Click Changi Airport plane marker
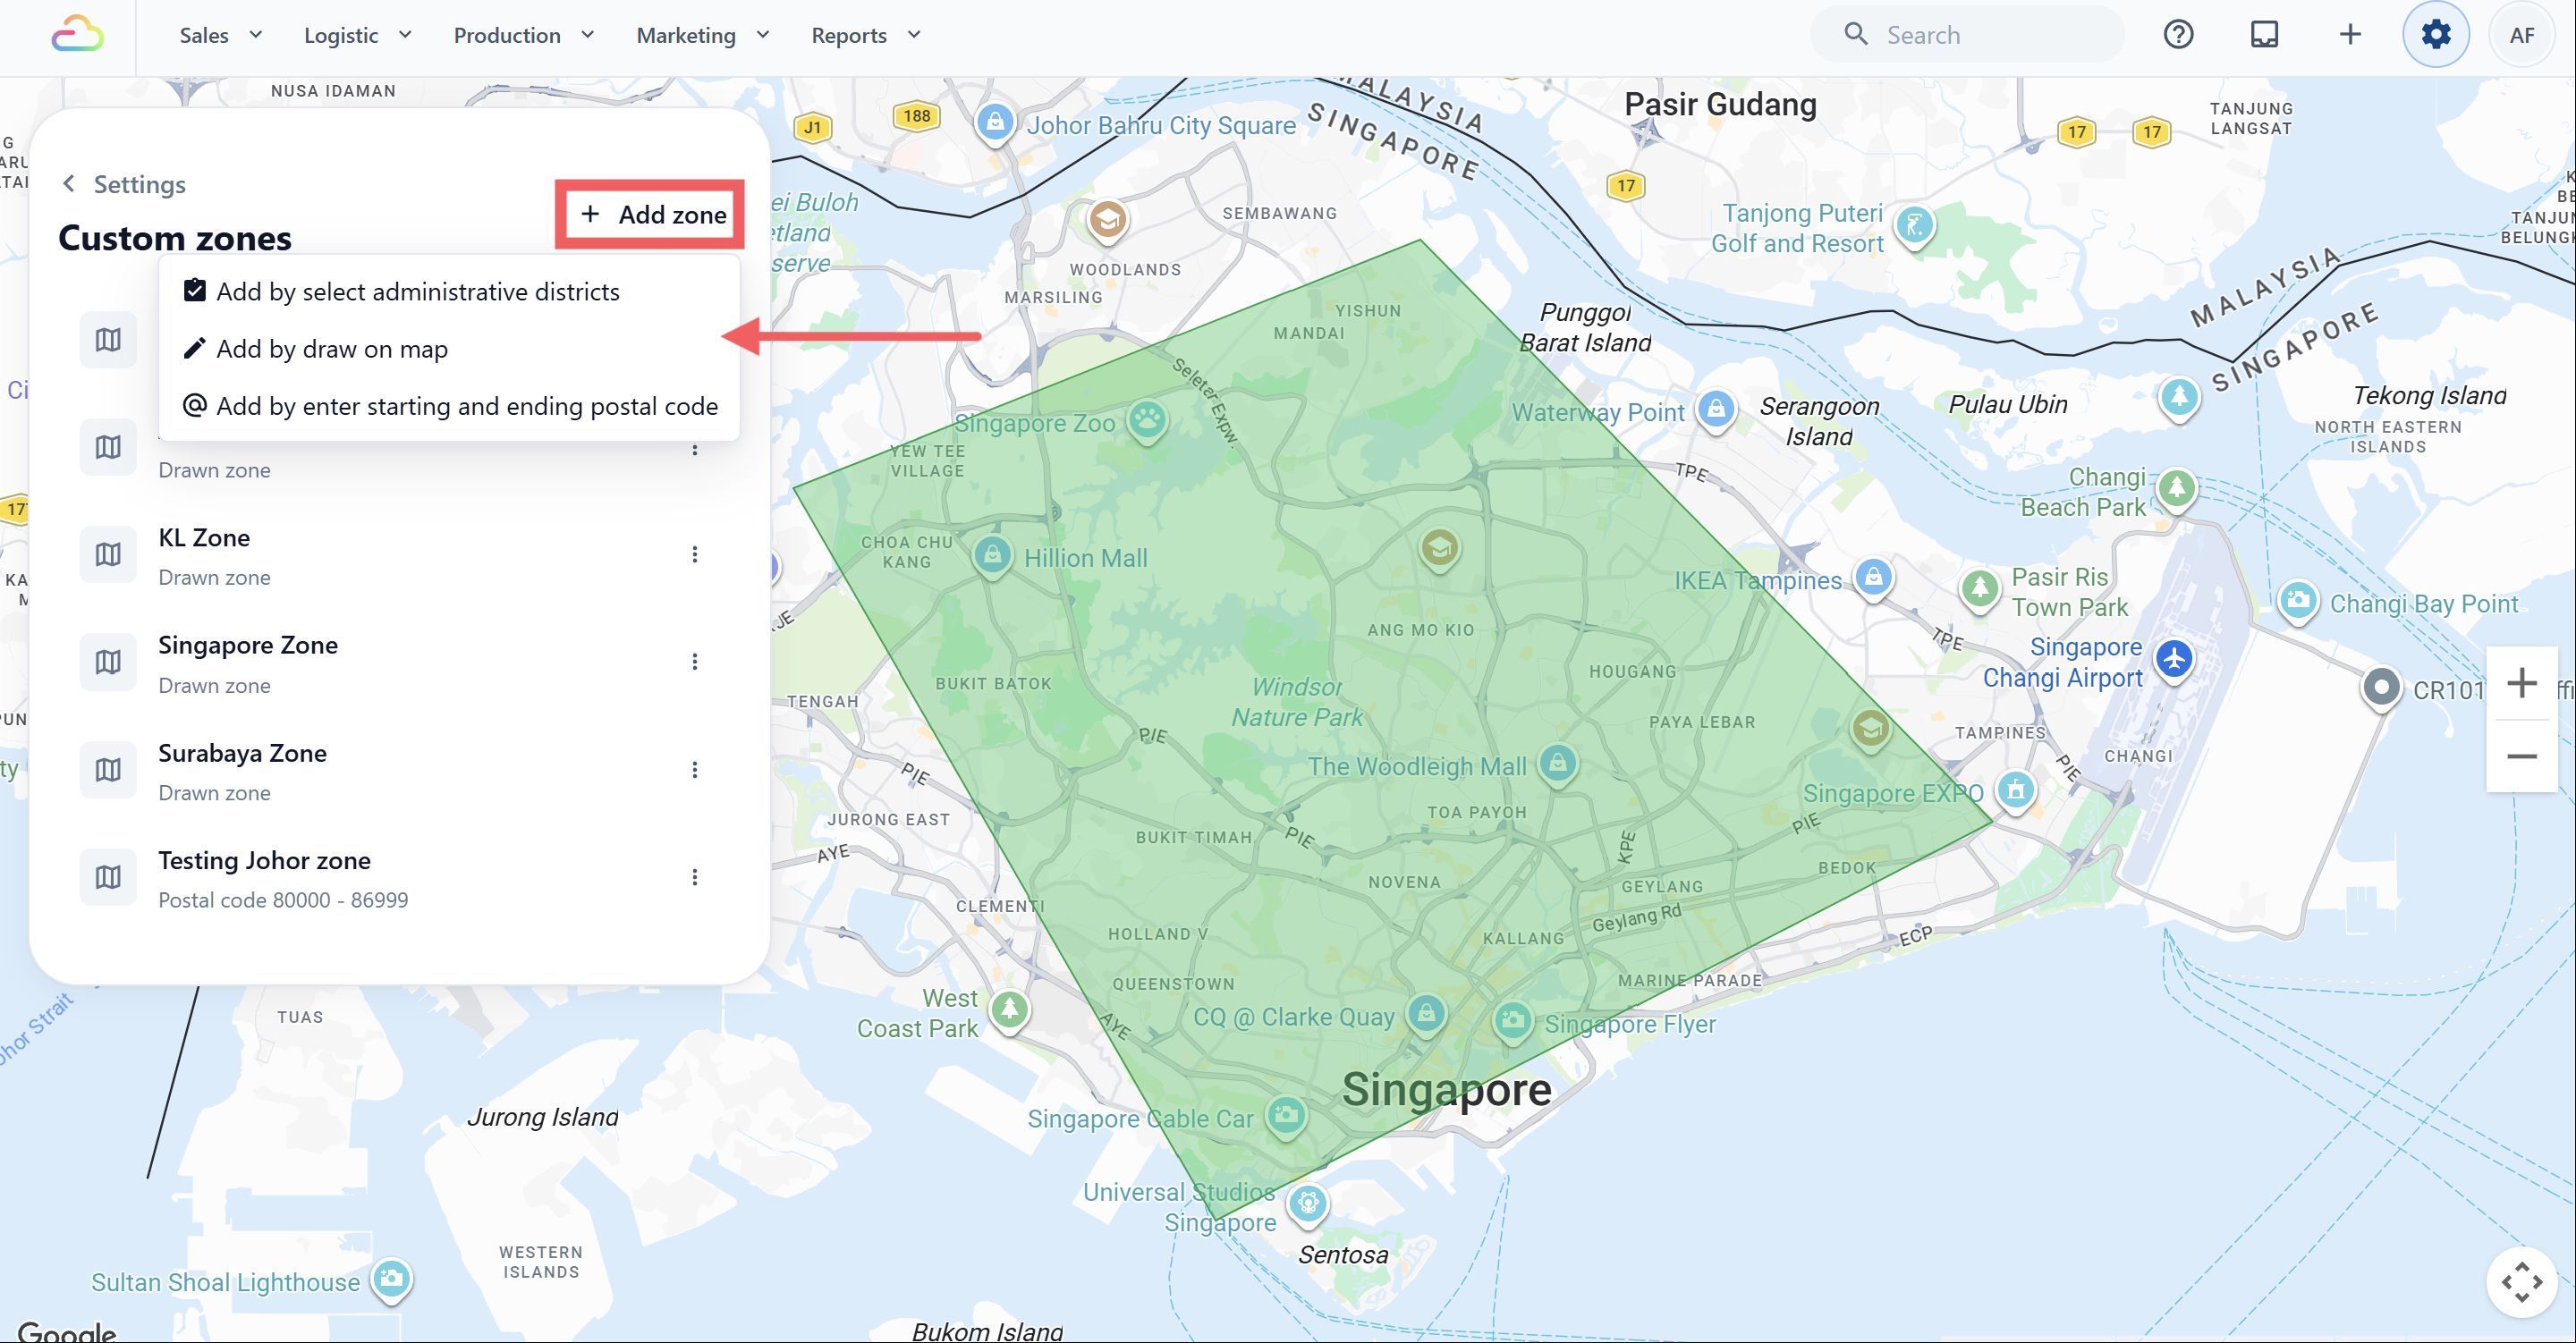Screen dimensions: 2576x1343 (2174, 660)
